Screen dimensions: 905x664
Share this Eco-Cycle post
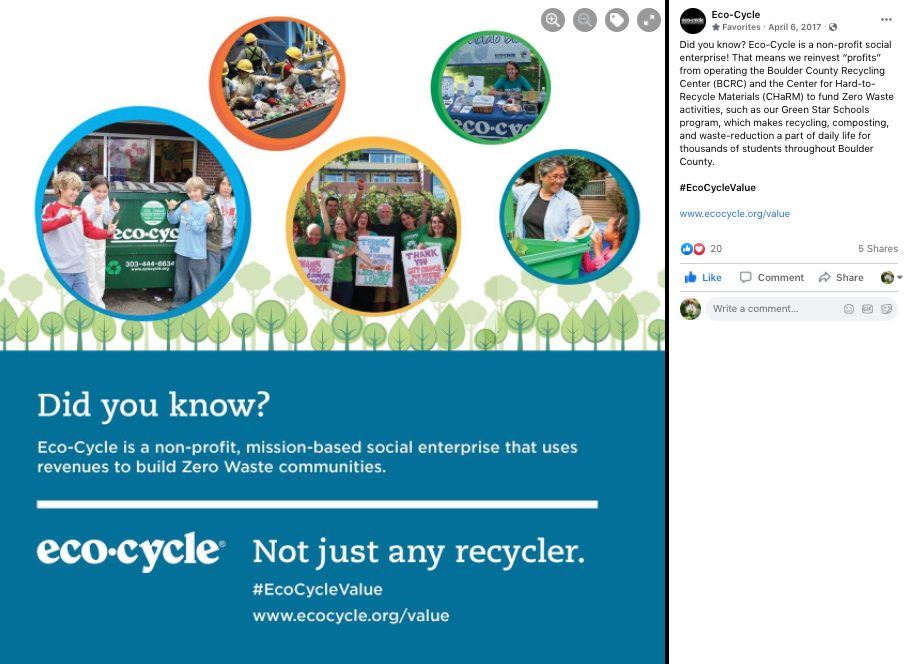[841, 278]
